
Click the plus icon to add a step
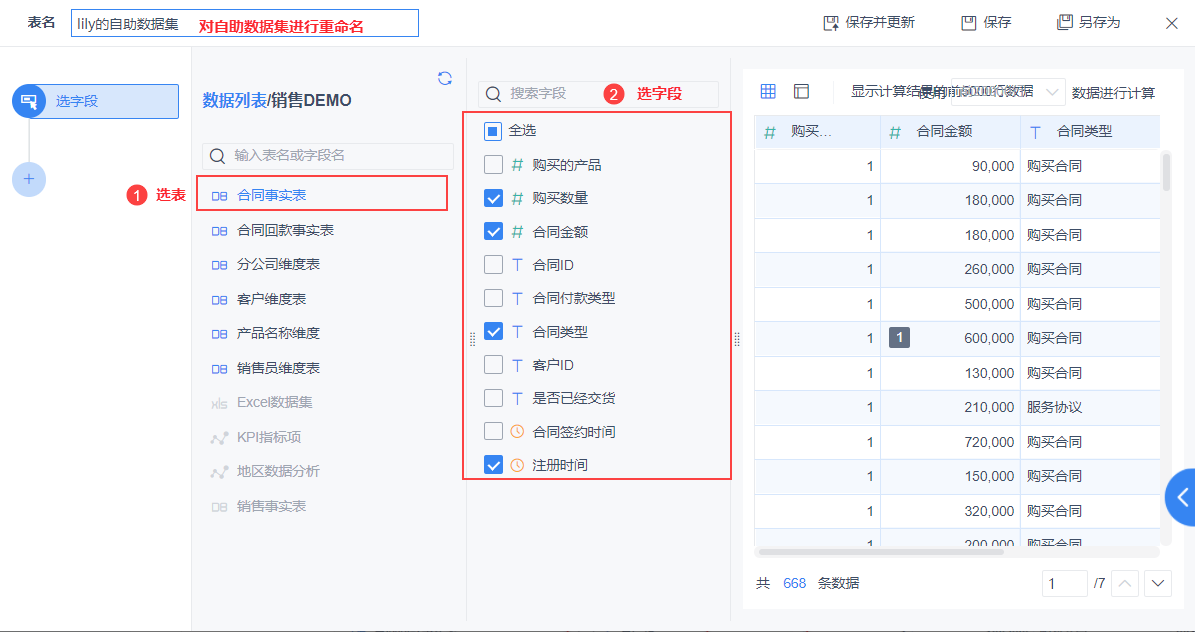click(x=29, y=179)
